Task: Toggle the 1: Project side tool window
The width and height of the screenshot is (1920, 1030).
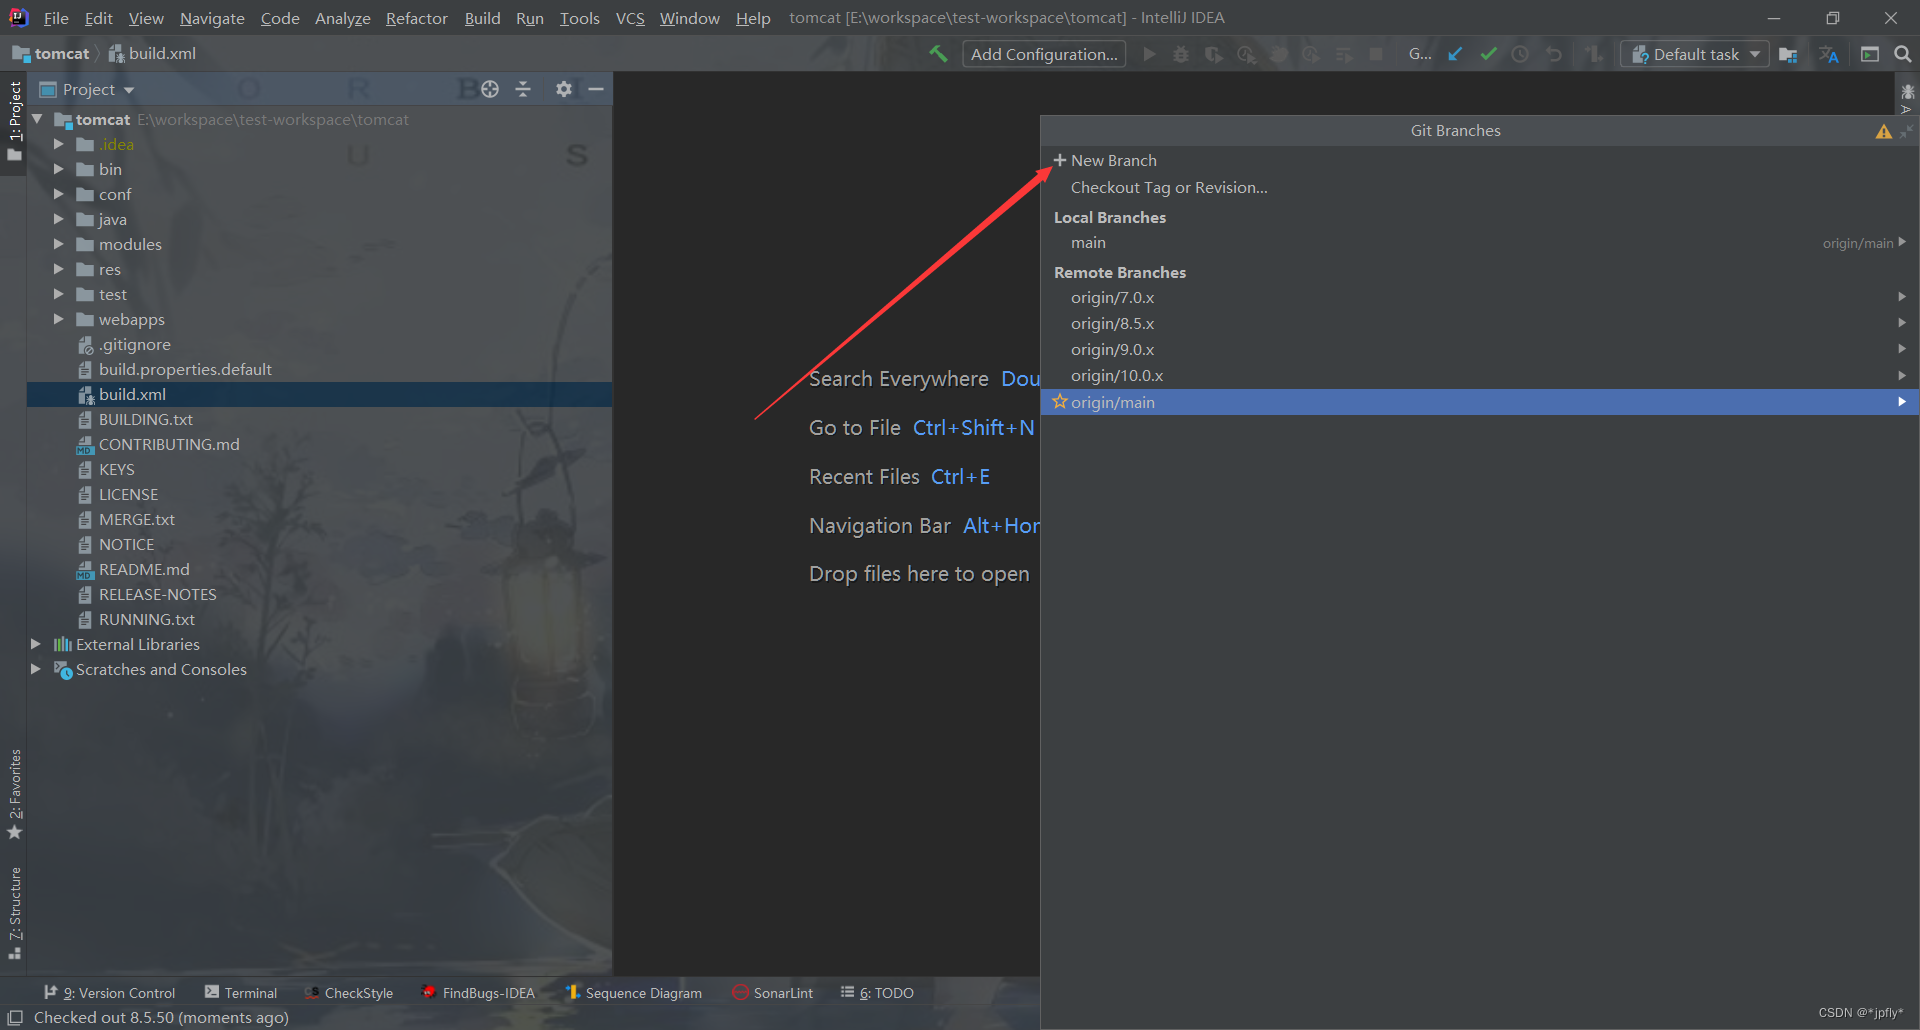Action: click(14, 120)
